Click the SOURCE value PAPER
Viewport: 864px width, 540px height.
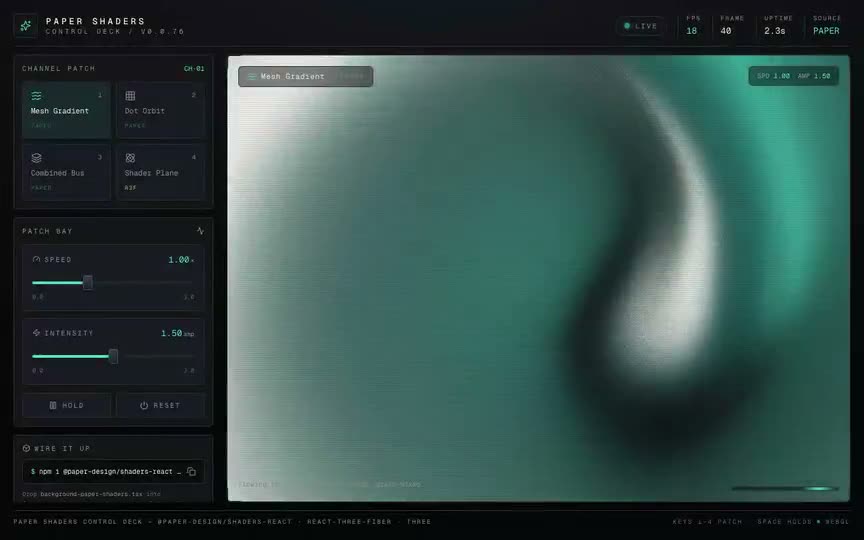pos(826,31)
